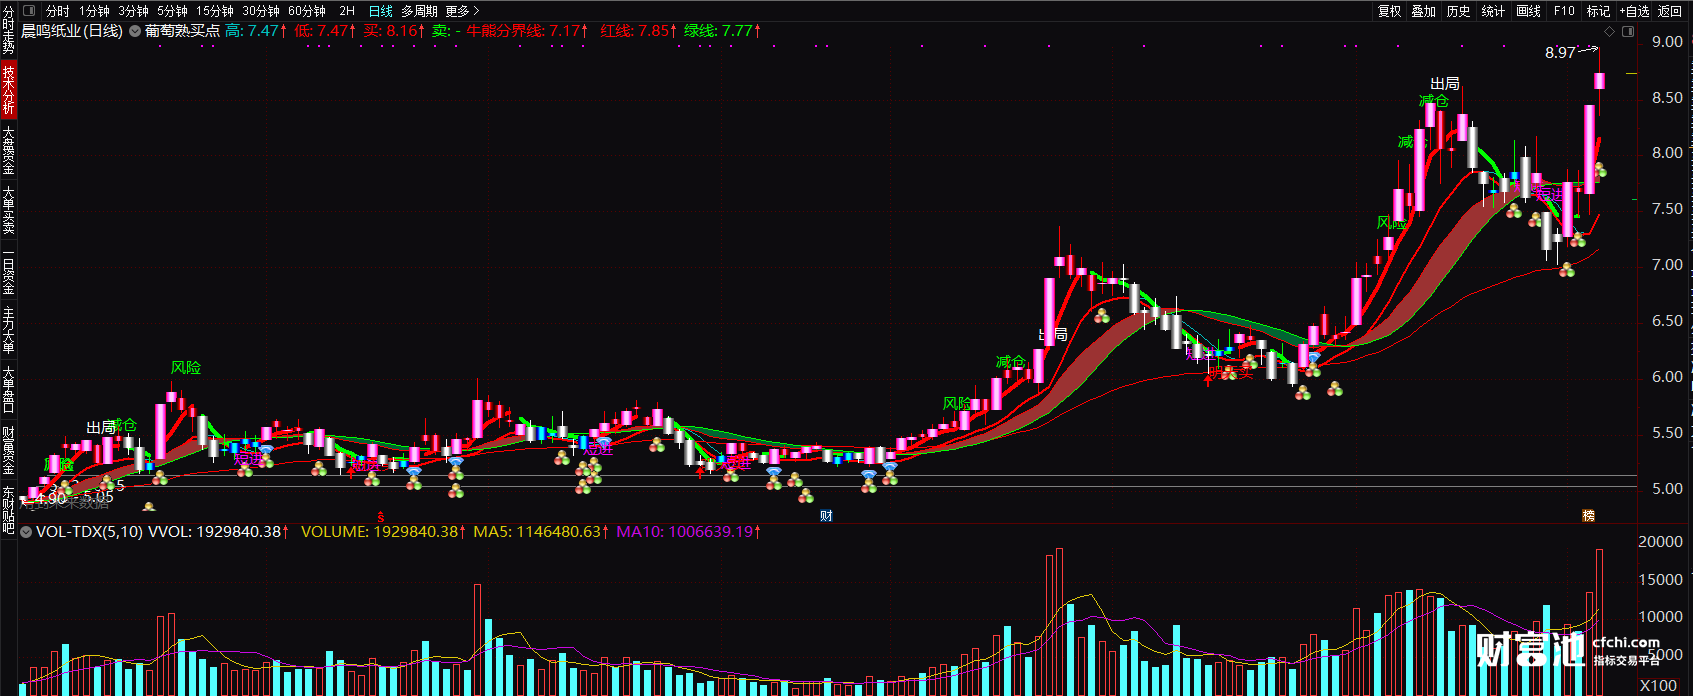This screenshot has height=696, width=1693.
Task: Open the 大盘资金 sidebar tab
Action: [x=8, y=150]
